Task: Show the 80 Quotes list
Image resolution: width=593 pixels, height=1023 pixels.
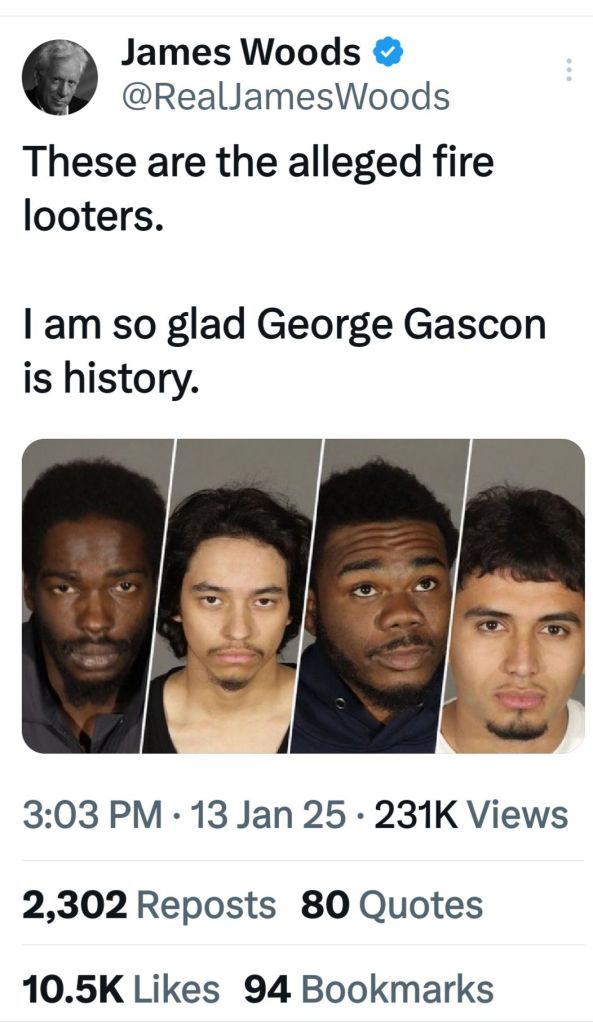Action: 392,906
